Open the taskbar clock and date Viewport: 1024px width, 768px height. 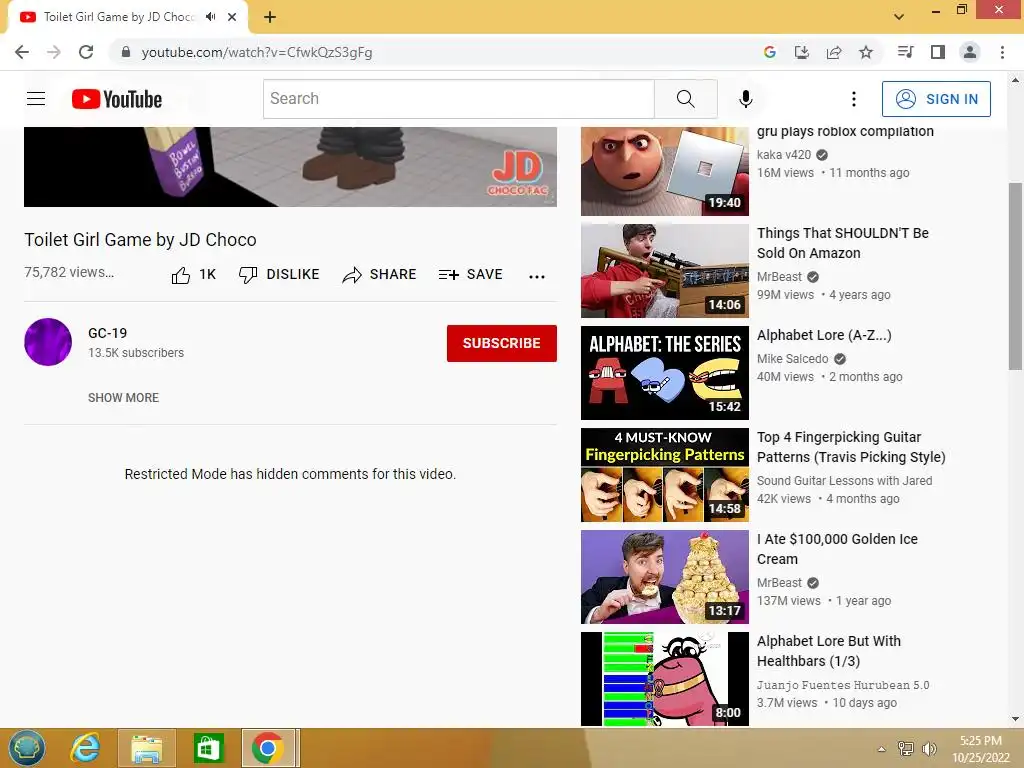pos(980,749)
